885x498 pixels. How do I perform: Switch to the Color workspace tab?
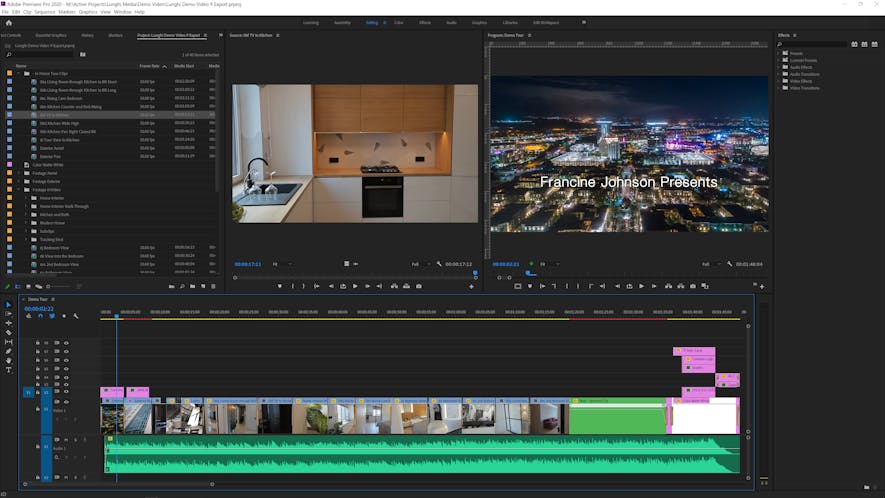(399, 21)
